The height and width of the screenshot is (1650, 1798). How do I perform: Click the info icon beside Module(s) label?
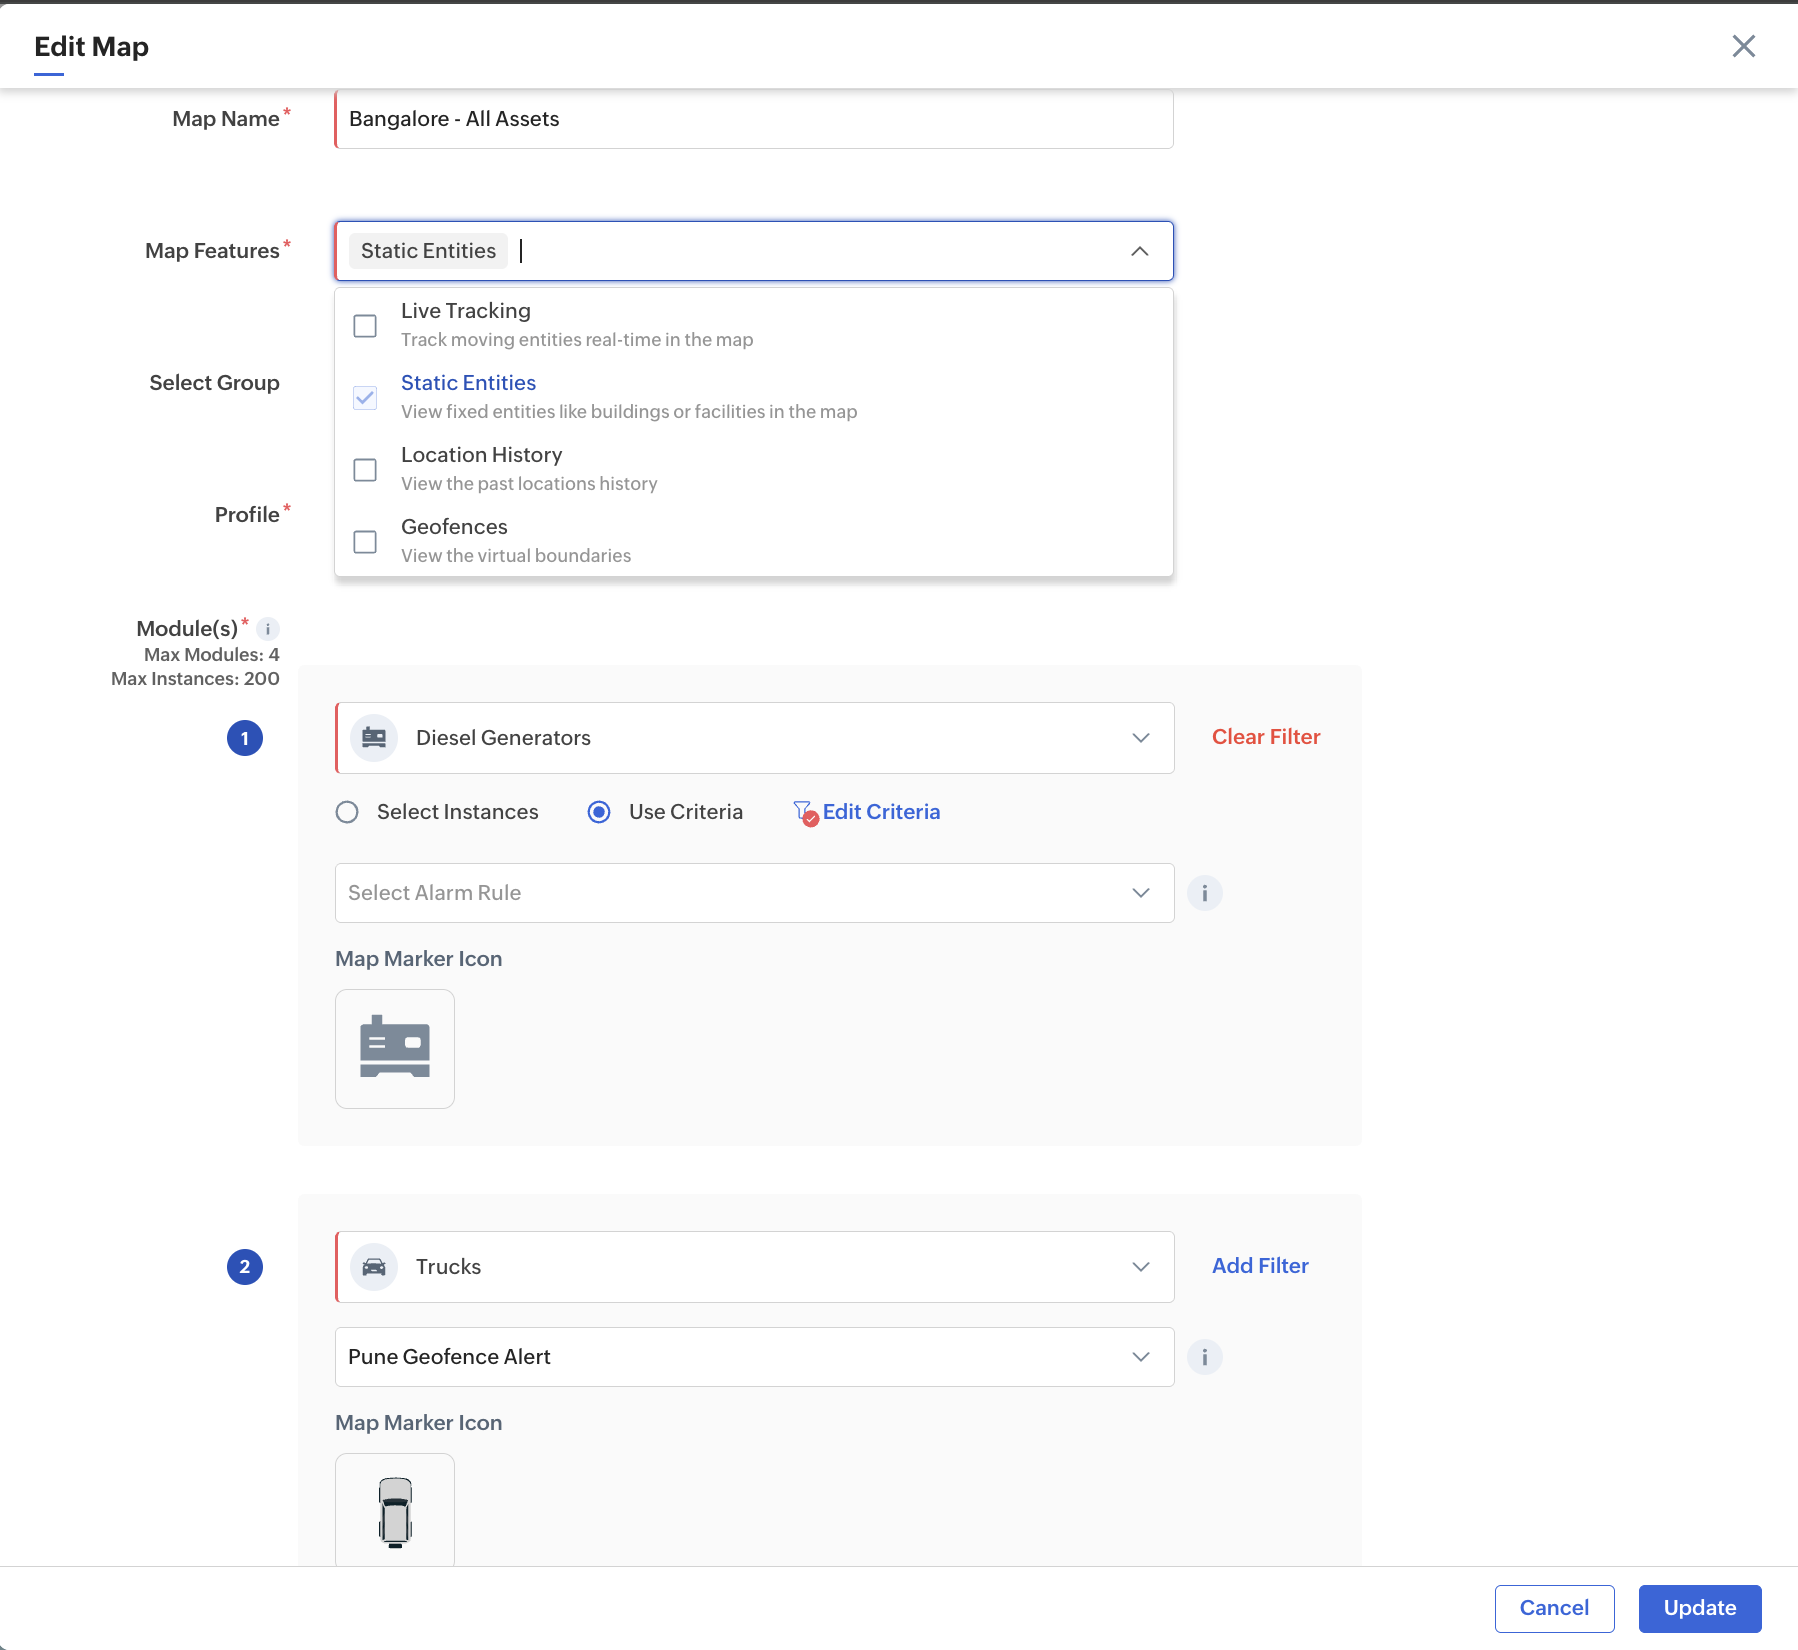(268, 629)
